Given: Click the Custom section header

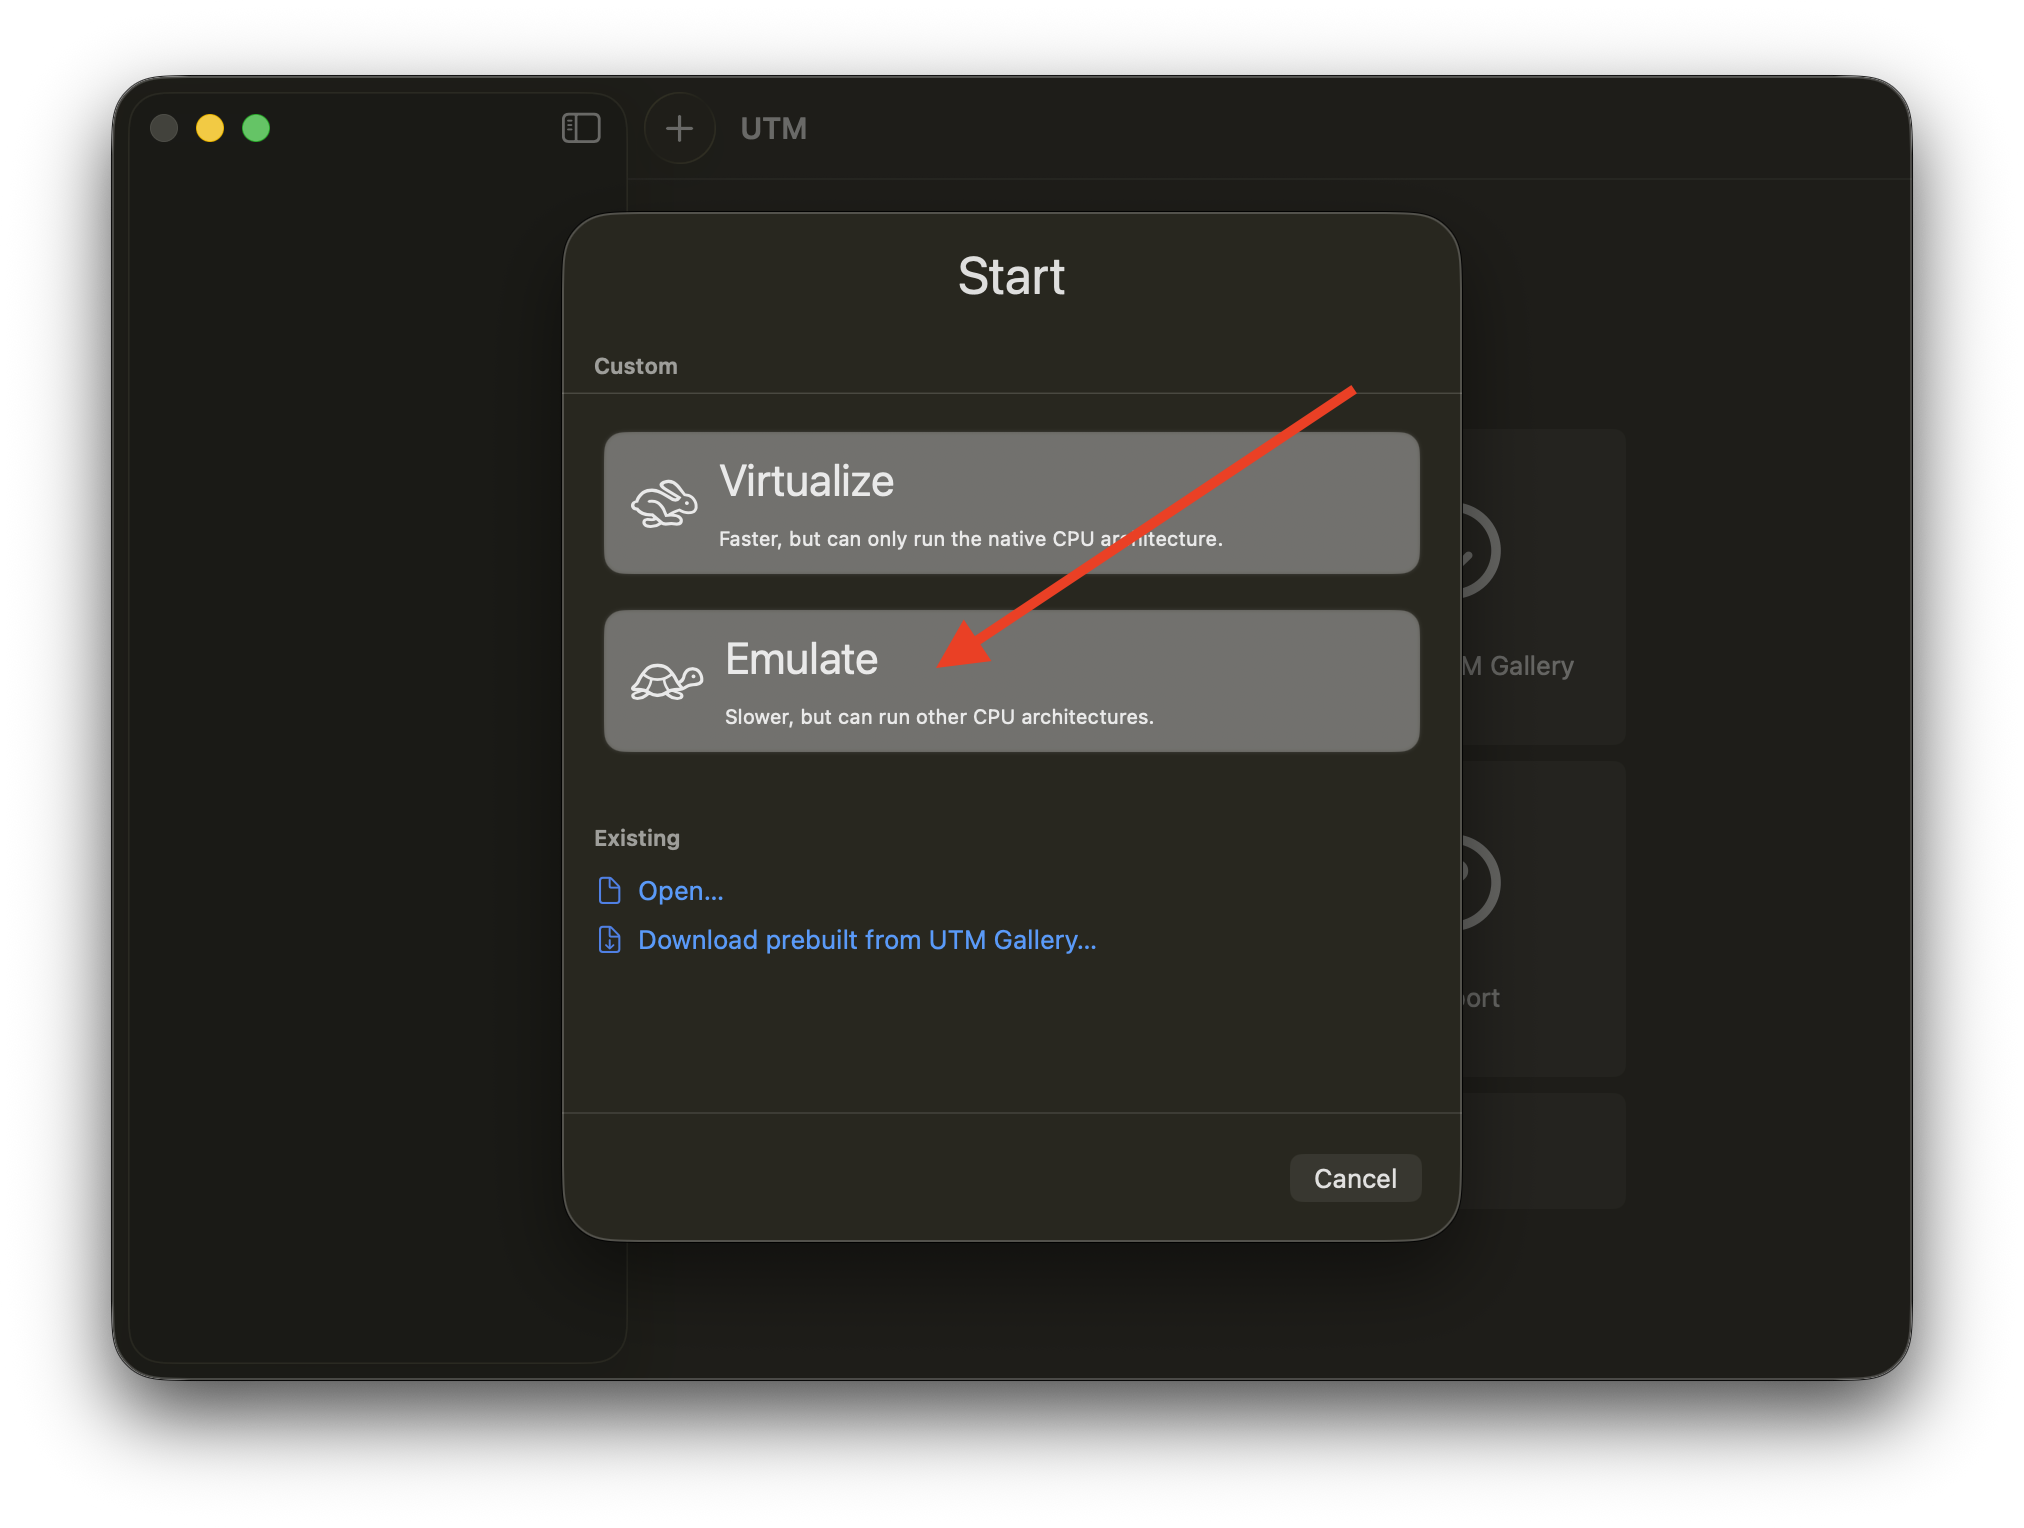Looking at the screenshot, I should (636, 366).
